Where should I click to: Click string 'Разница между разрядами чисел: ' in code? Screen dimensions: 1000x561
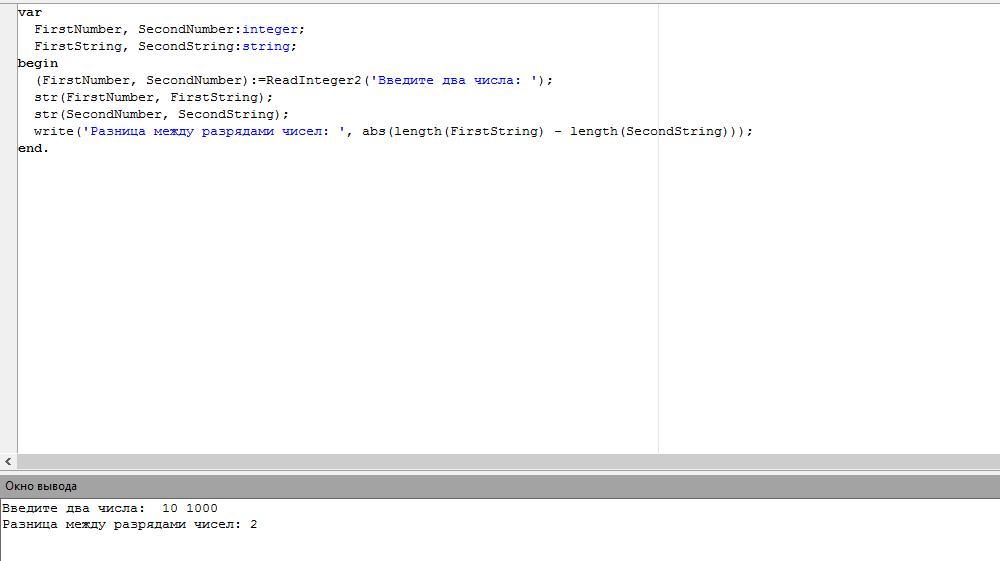214,131
